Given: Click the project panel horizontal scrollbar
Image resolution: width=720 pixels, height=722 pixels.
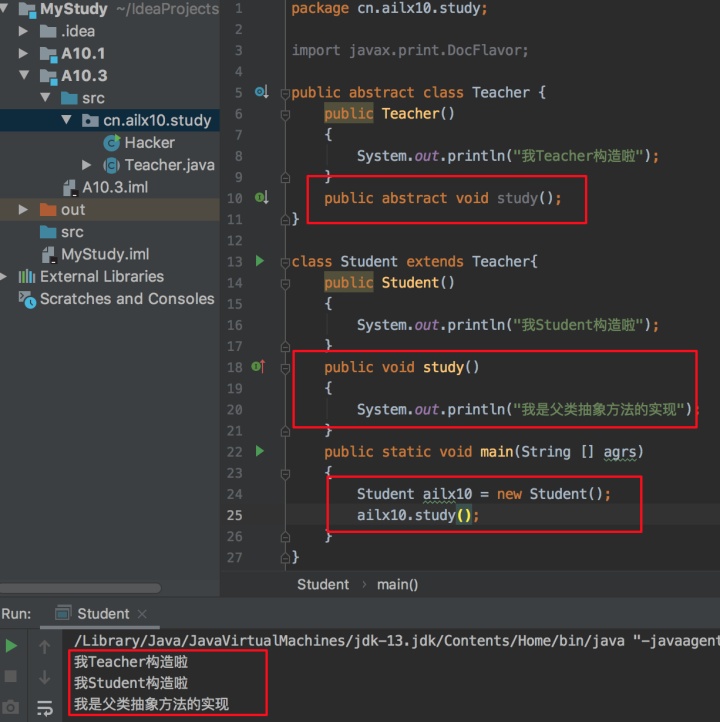Looking at the screenshot, I should [81, 588].
